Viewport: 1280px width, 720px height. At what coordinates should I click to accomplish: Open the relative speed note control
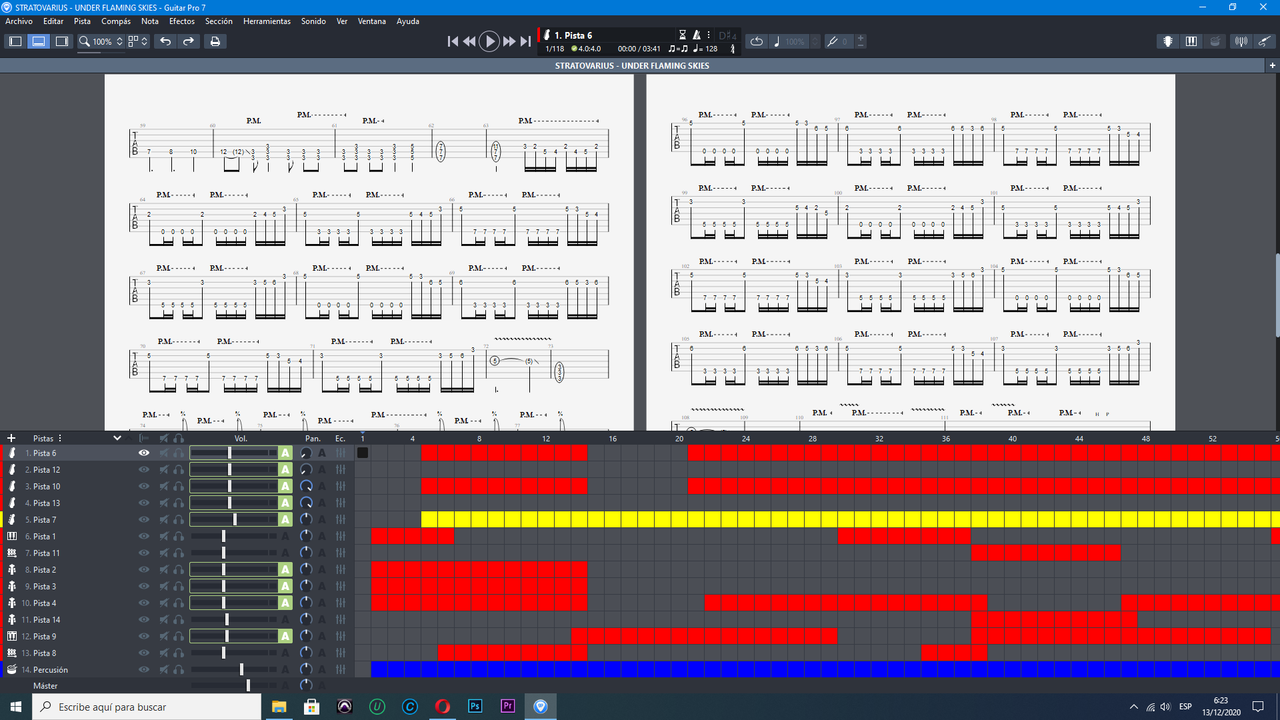(x=776, y=41)
